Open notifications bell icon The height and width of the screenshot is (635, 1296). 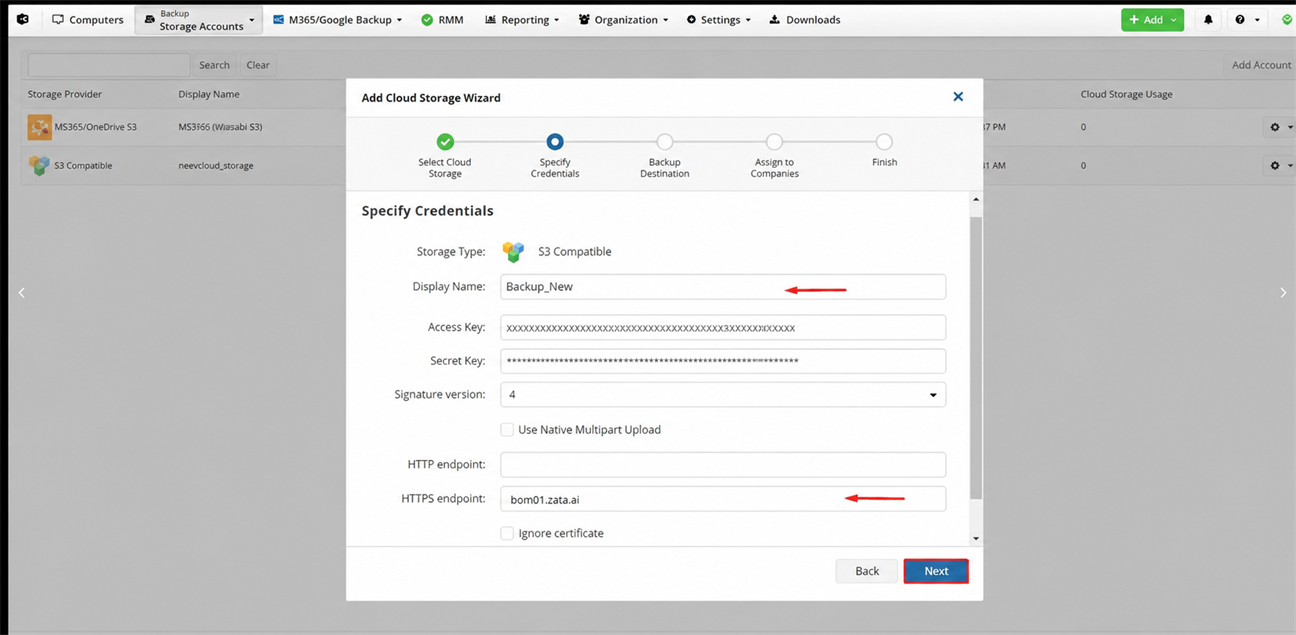coord(1209,19)
